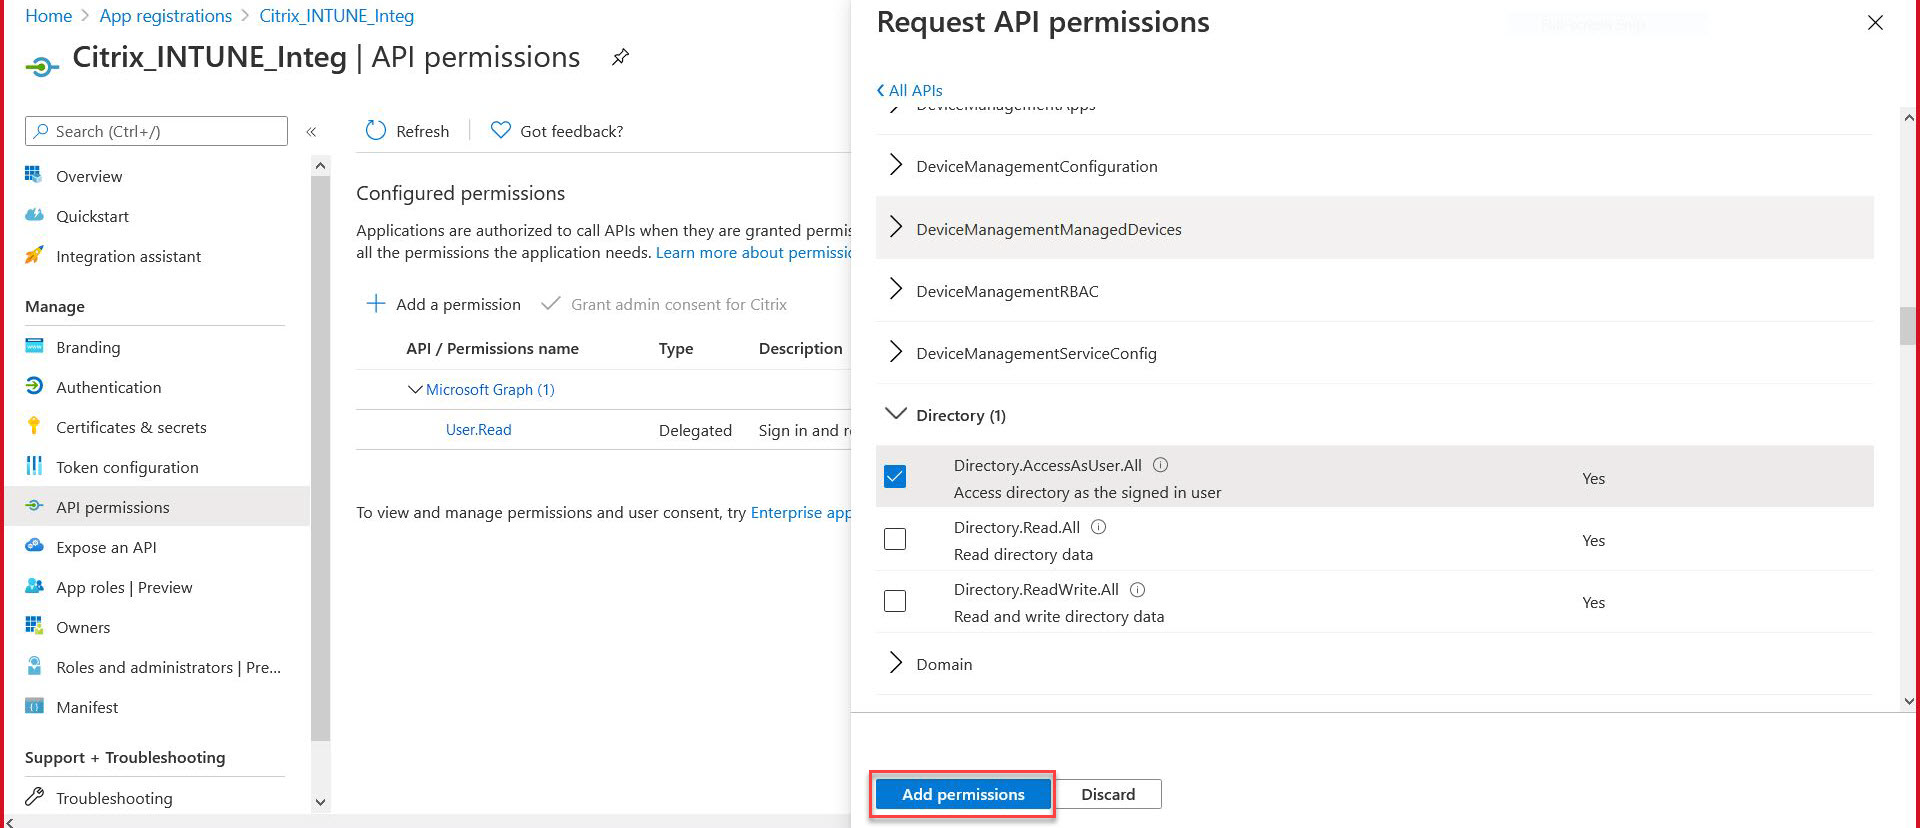Click the Troubleshooting wrench icon
Image resolution: width=1920 pixels, height=828 pixels.
(34, 797)
